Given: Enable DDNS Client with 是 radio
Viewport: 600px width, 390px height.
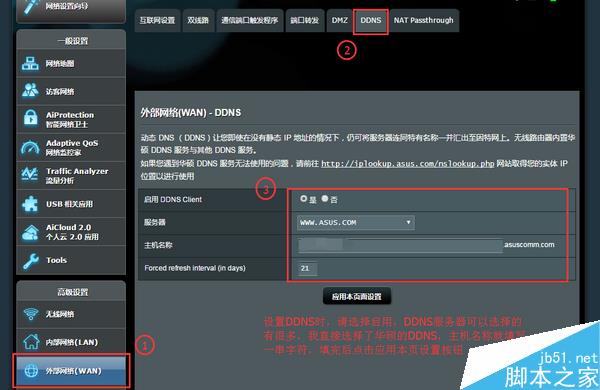Looking at the screenshot, I should 303,199.
